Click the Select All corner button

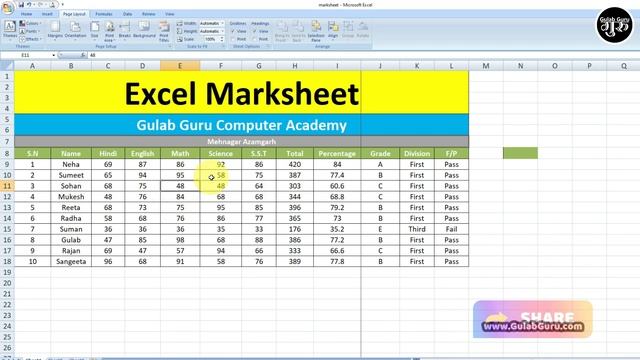tap(7, 66)
